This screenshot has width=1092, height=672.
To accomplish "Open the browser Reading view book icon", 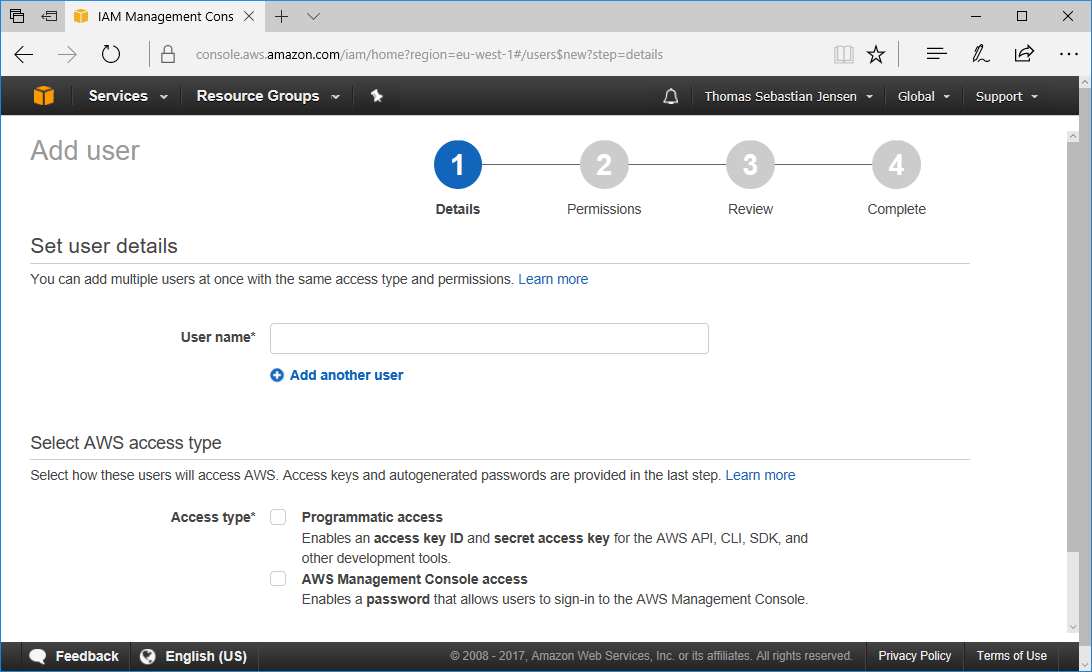I will (x=844, y=55).
